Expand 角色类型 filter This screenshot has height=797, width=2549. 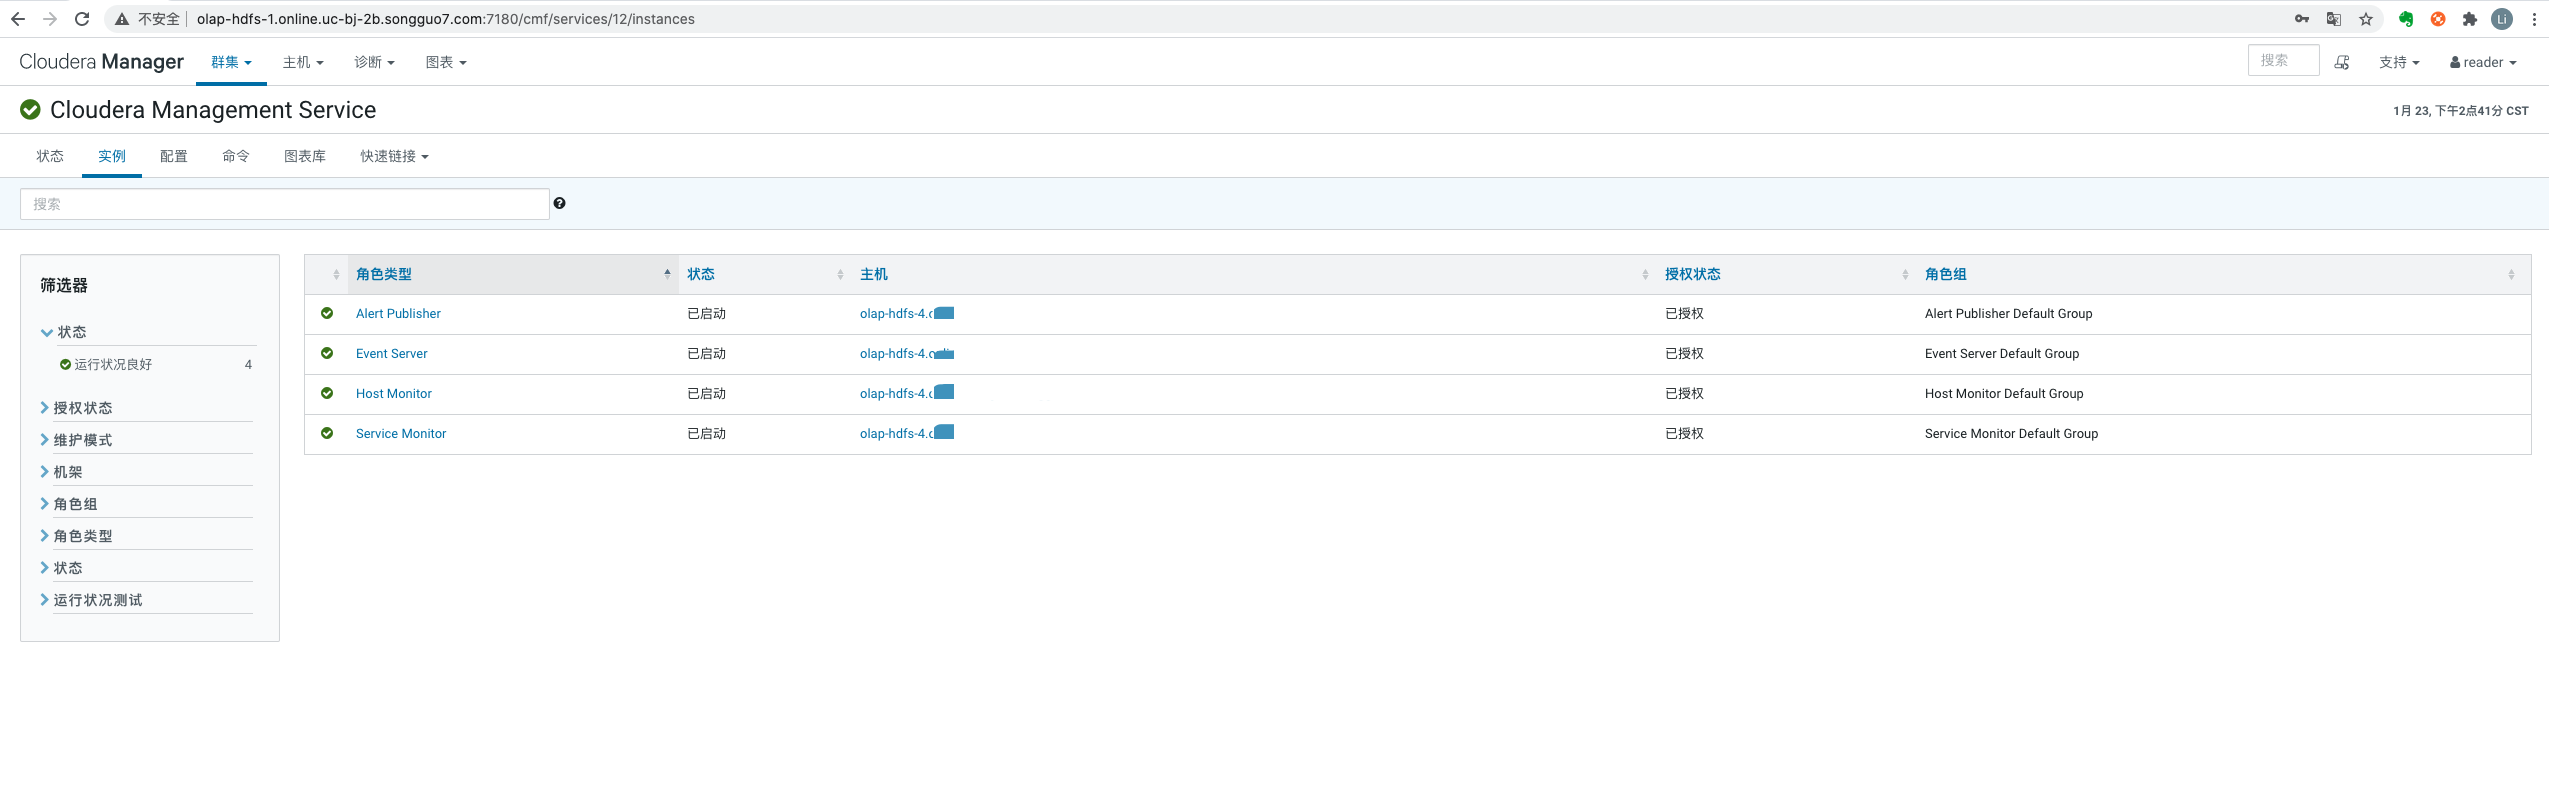pyautogui.click(x=77, y=536)
